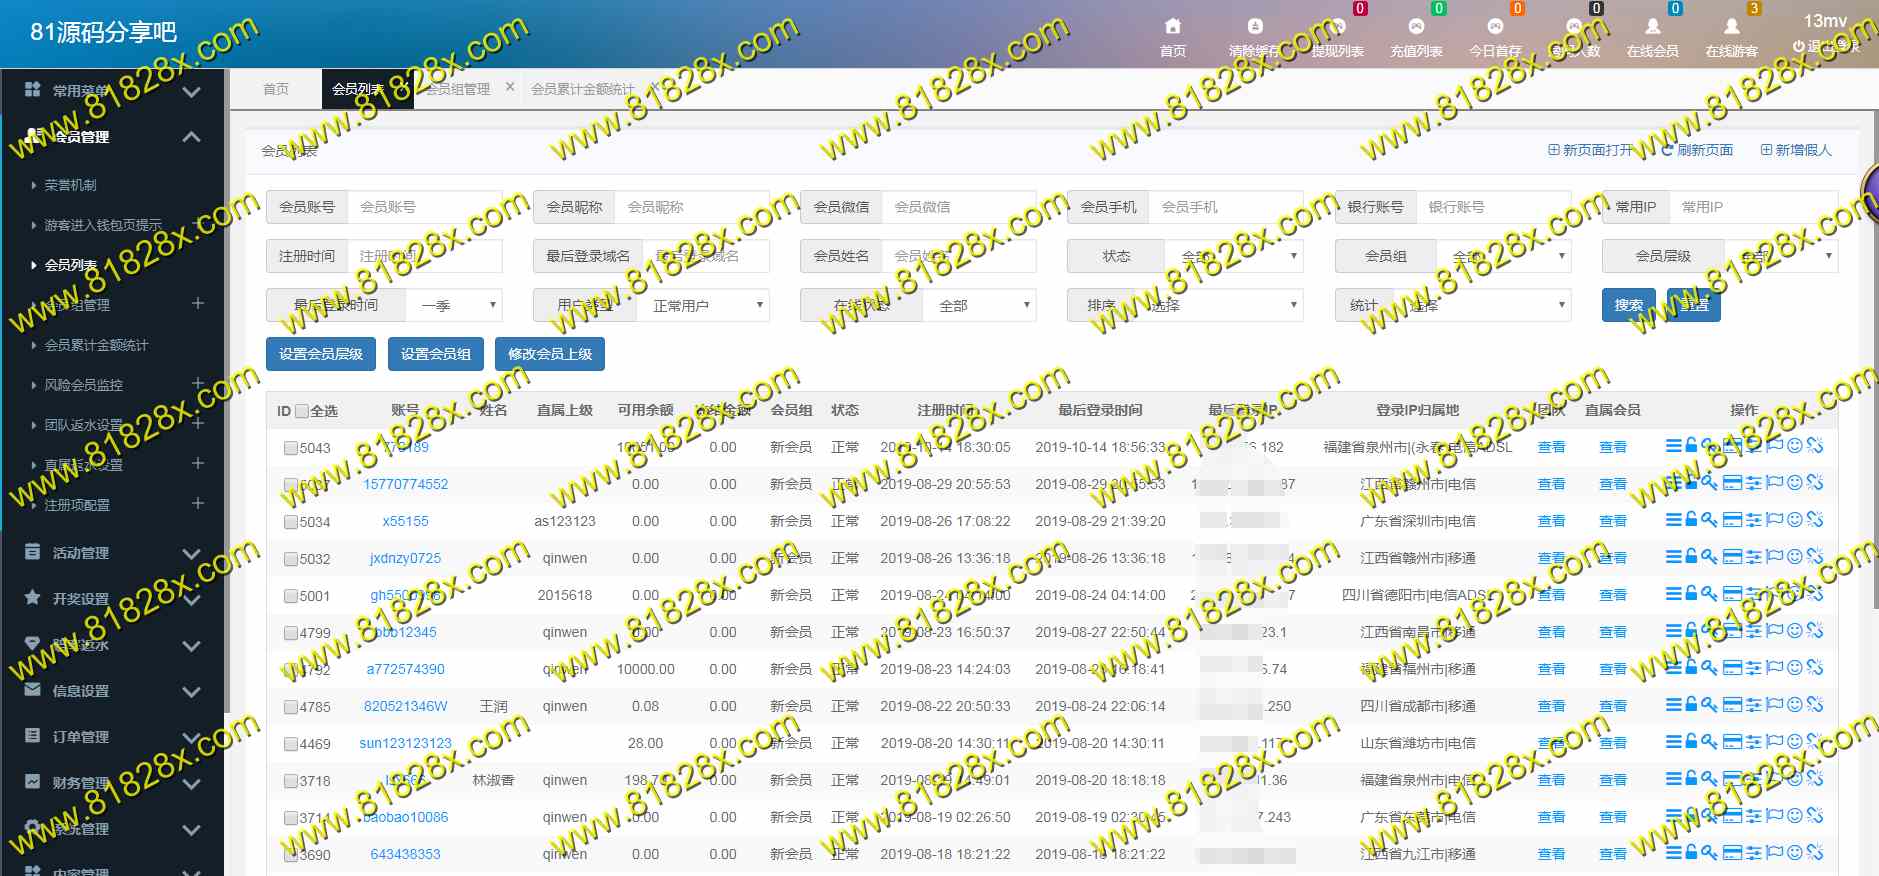Click into the 会员账号 input field
The image size is (1879, 876).
coord(424,207)
